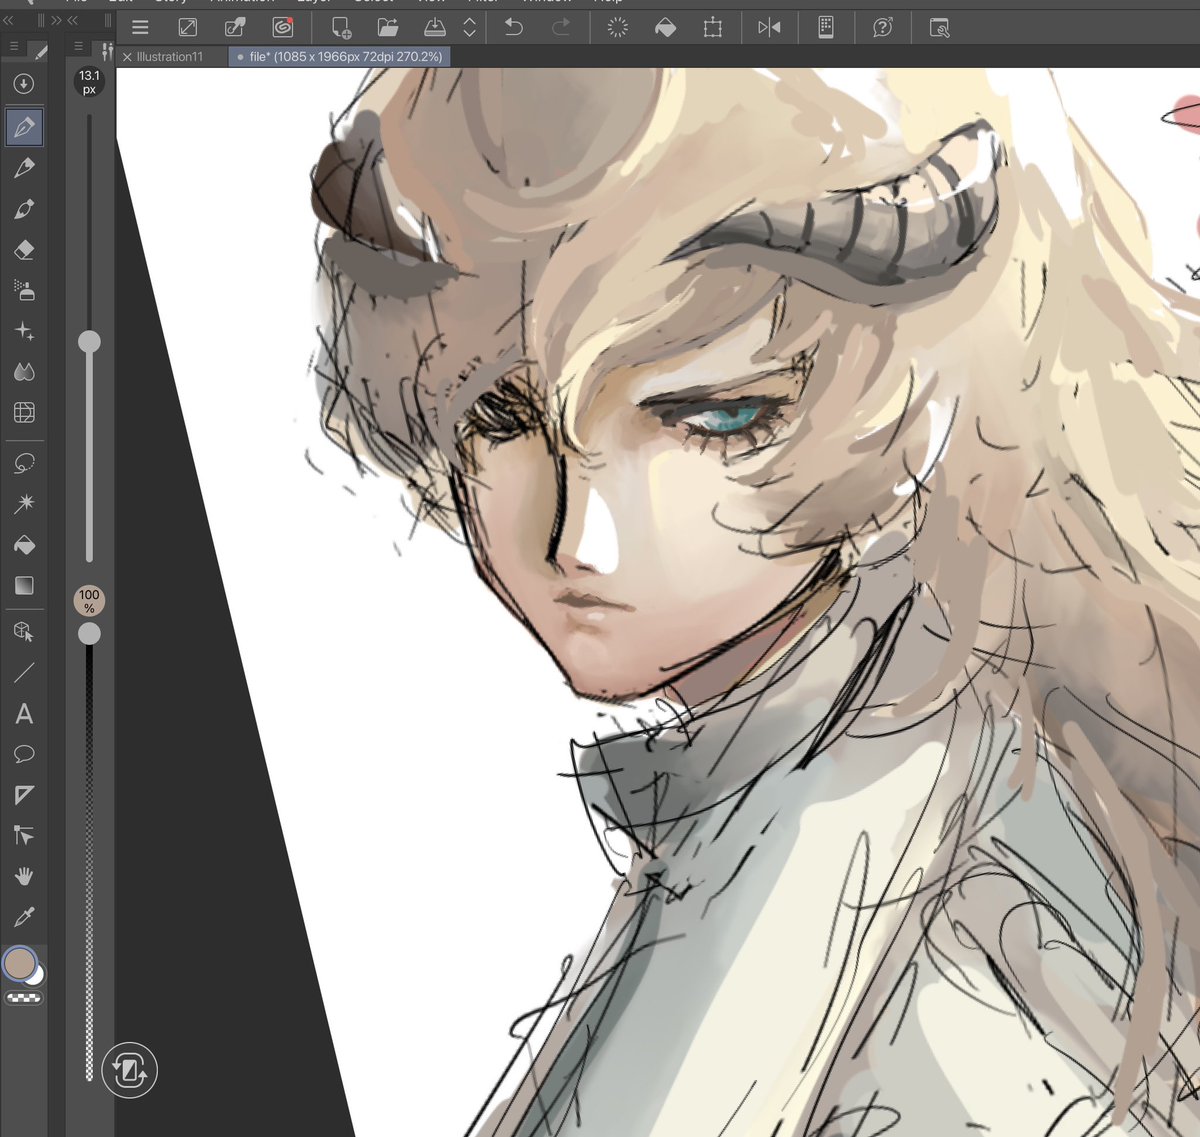The height and width of the screenshot is (1137, 1200).
Task: Open a file with the folder icon
Action: click(387, 28)
